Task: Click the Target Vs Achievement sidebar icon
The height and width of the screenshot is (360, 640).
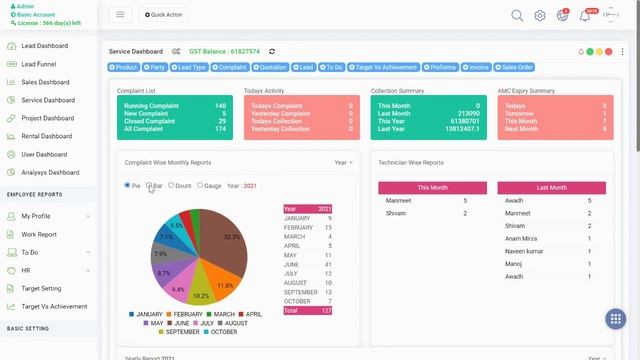Action: (11, 307)
